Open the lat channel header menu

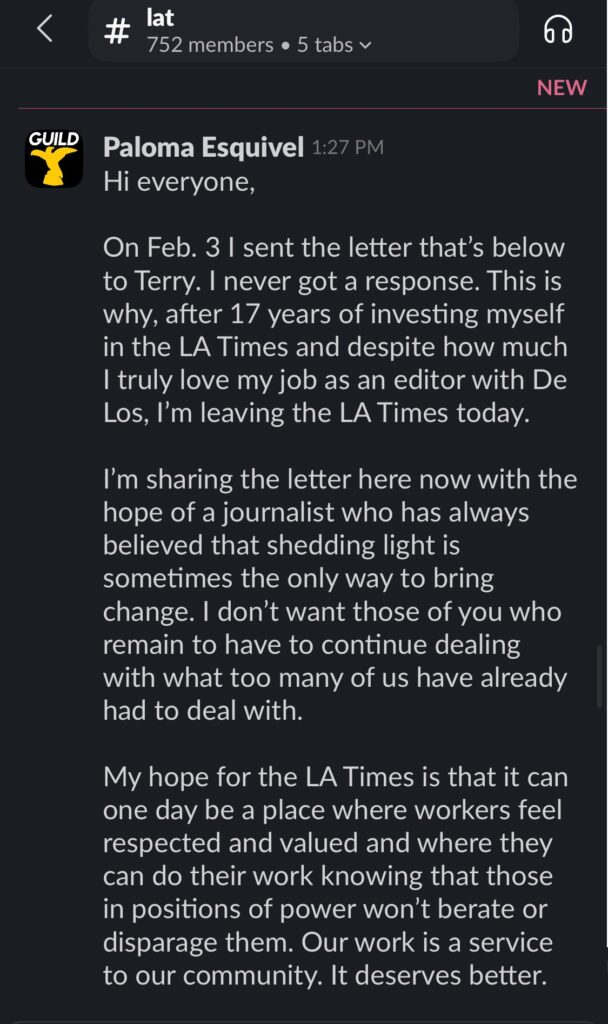point(160,18)
